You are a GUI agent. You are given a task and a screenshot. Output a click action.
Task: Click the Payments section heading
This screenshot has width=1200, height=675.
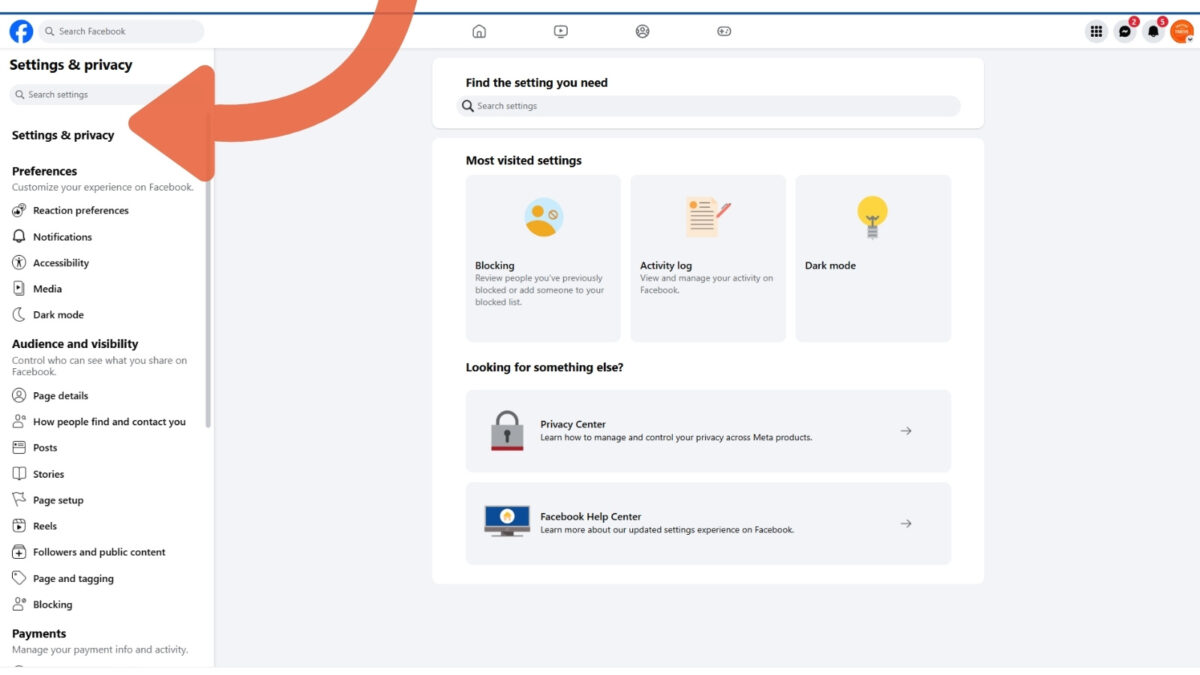[x=39, y=634]
